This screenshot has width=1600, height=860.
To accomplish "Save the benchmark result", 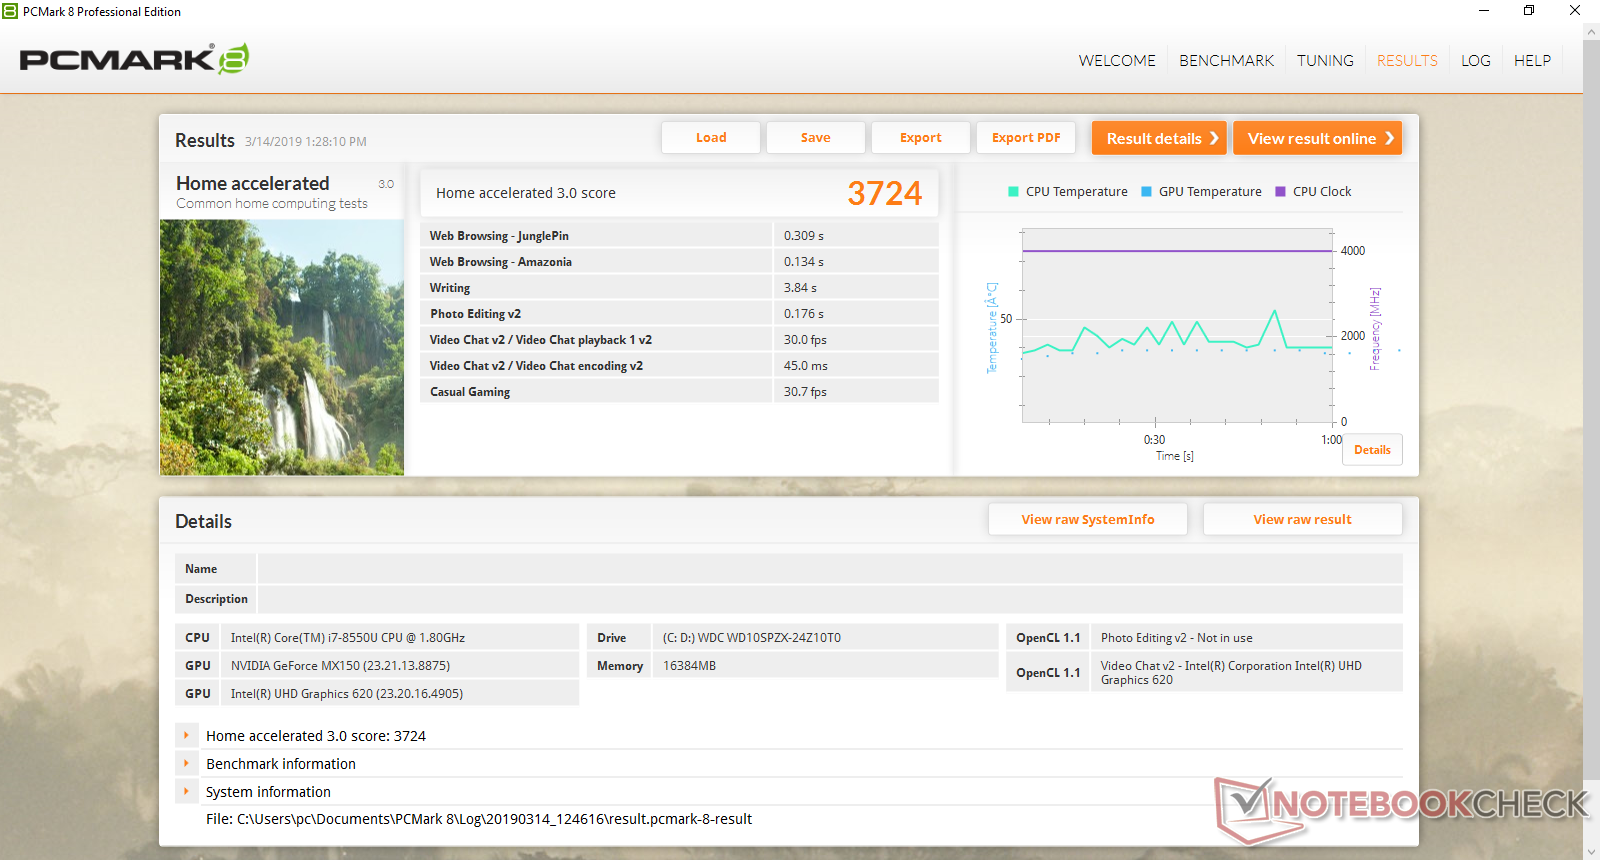I will click(816, 138).
